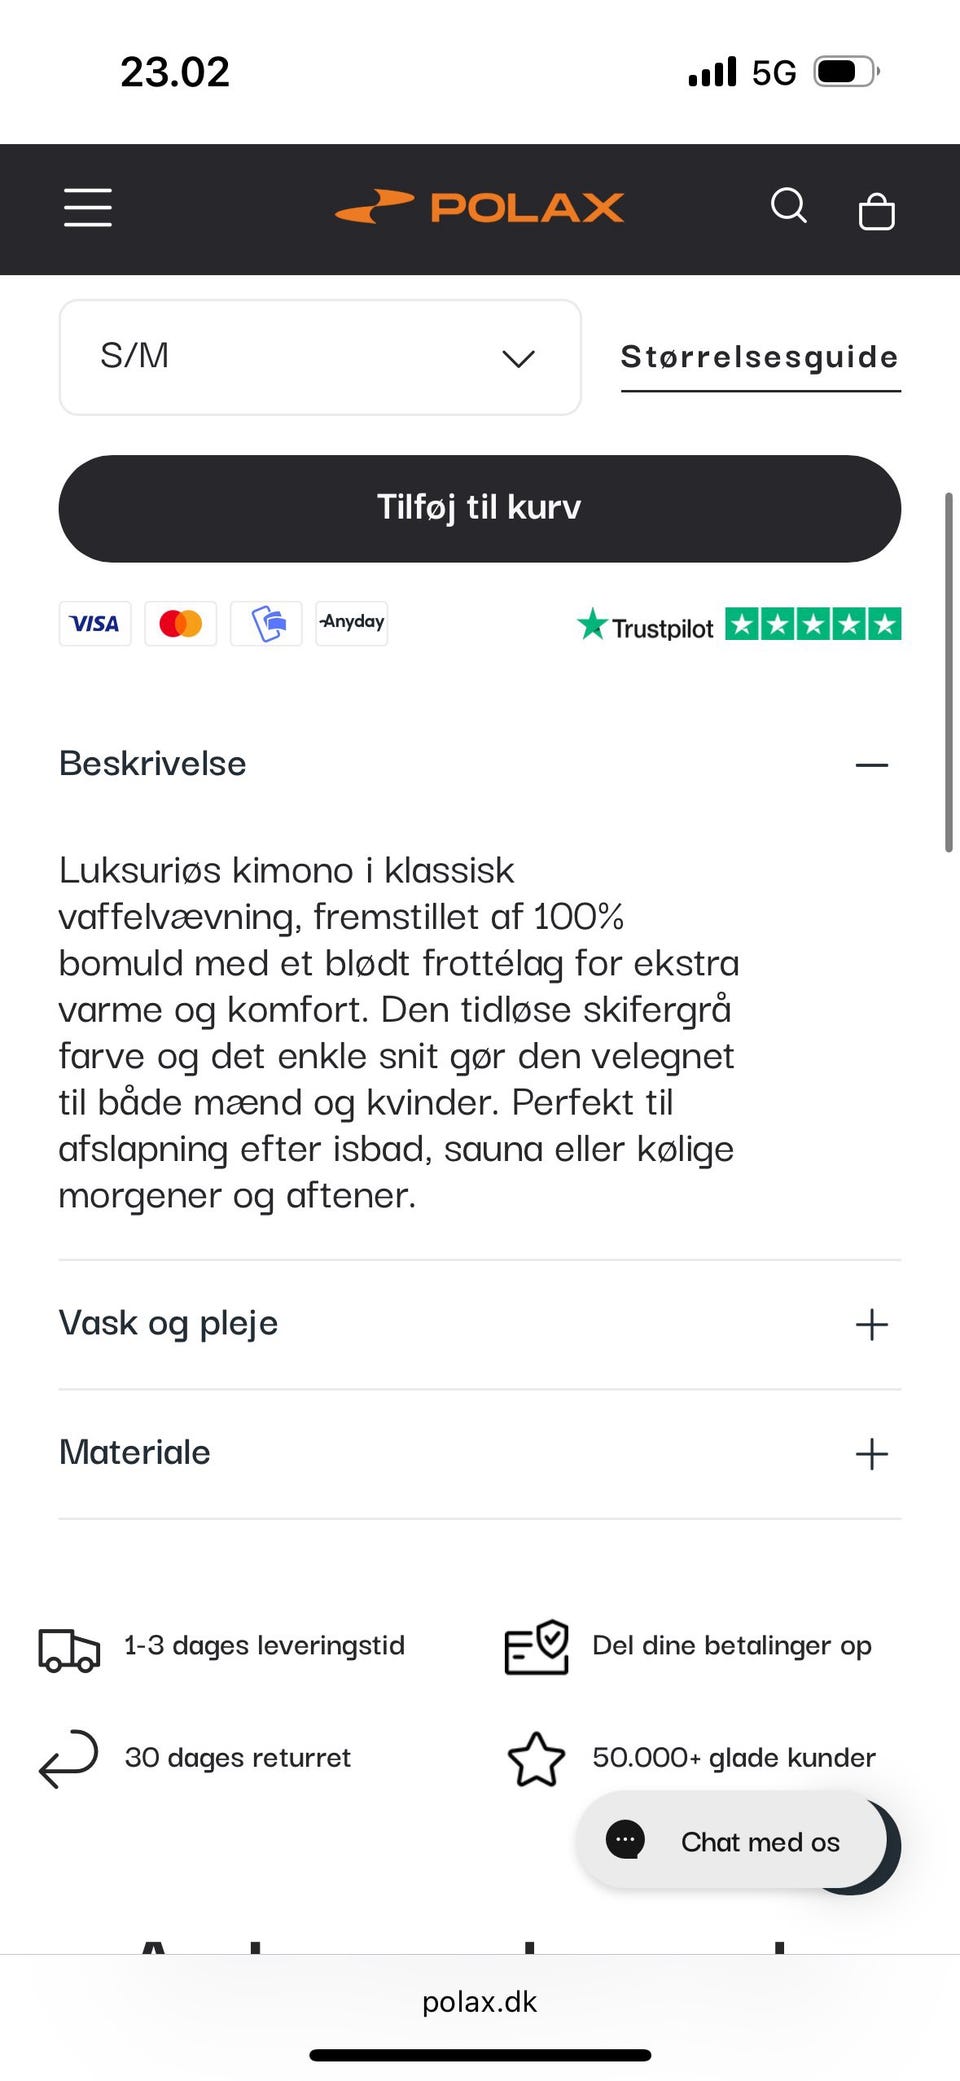Tap the polax.dk address bar

point(480,2002)
